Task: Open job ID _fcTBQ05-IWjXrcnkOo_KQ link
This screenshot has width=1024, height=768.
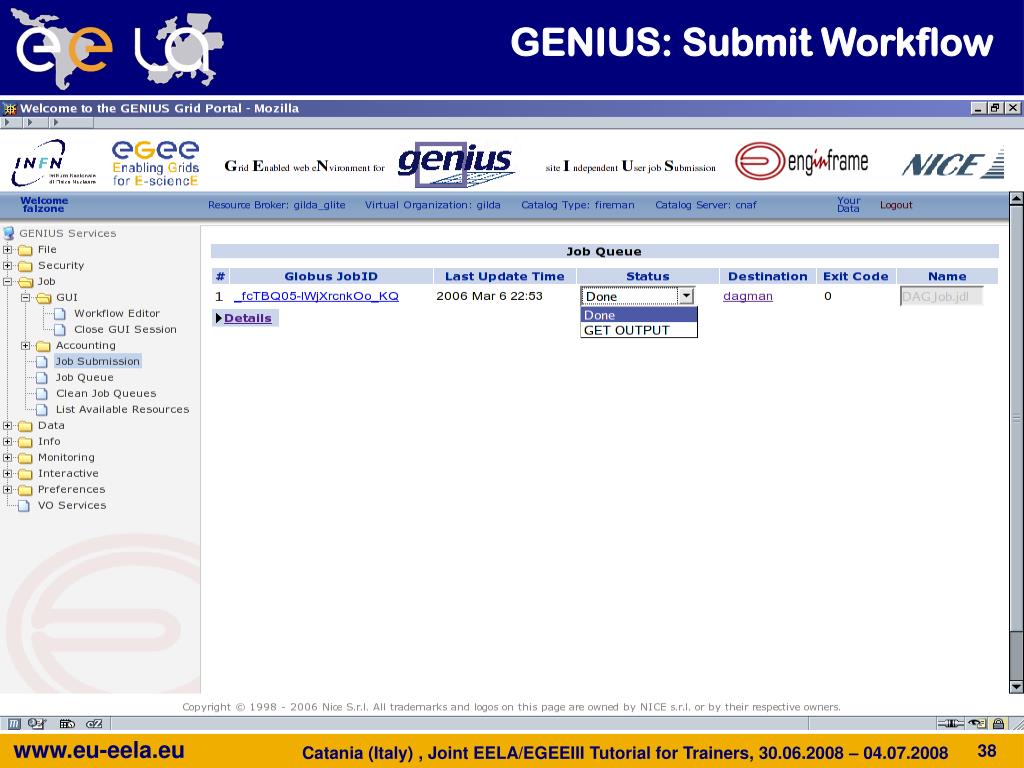Action: point(316,296)
